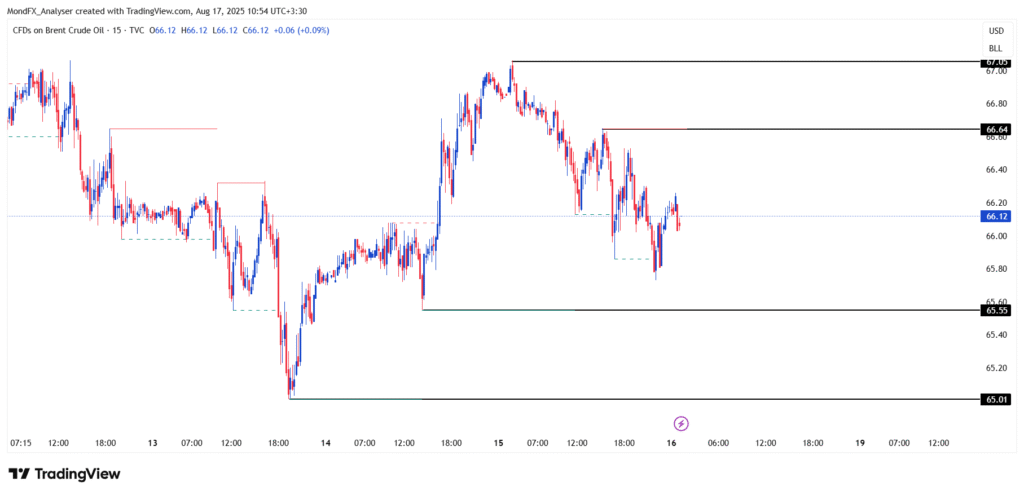Select the 67.05 price level label

click(x=995, y=62)
